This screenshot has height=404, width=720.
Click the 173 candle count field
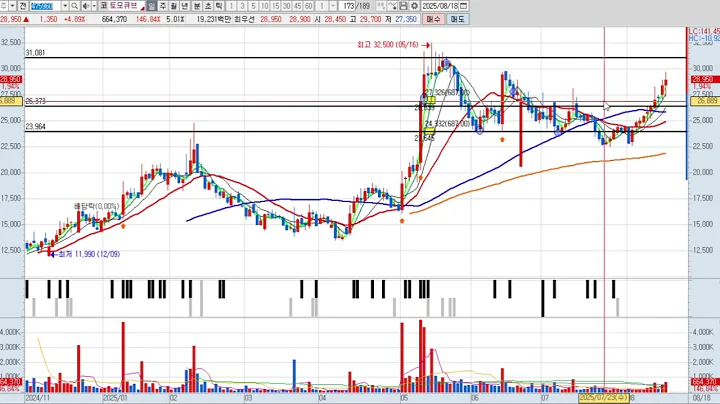(x=348, y=6)
